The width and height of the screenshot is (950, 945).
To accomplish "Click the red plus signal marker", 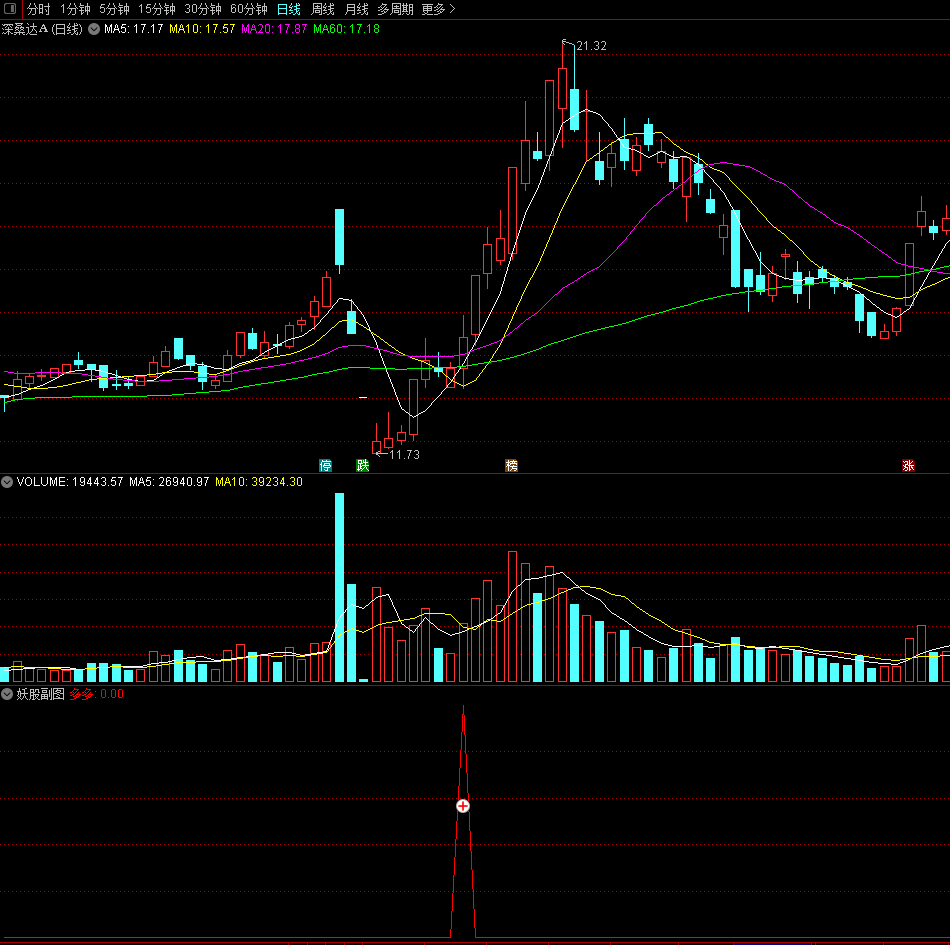I will tap(463, 806).
